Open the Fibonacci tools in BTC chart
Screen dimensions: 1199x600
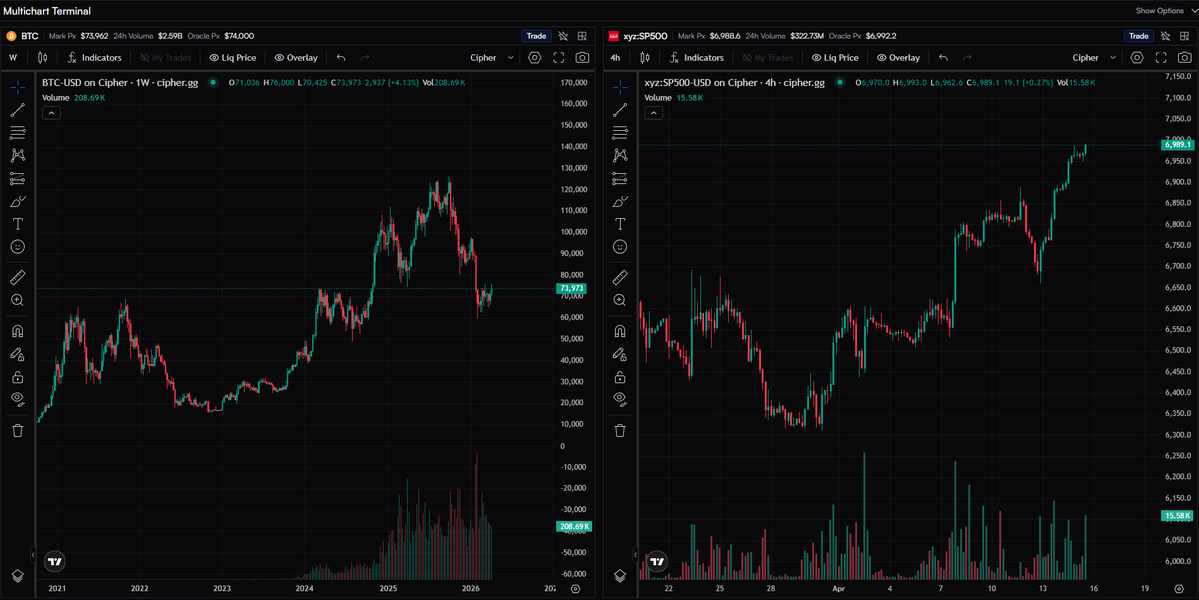[18, 133]
